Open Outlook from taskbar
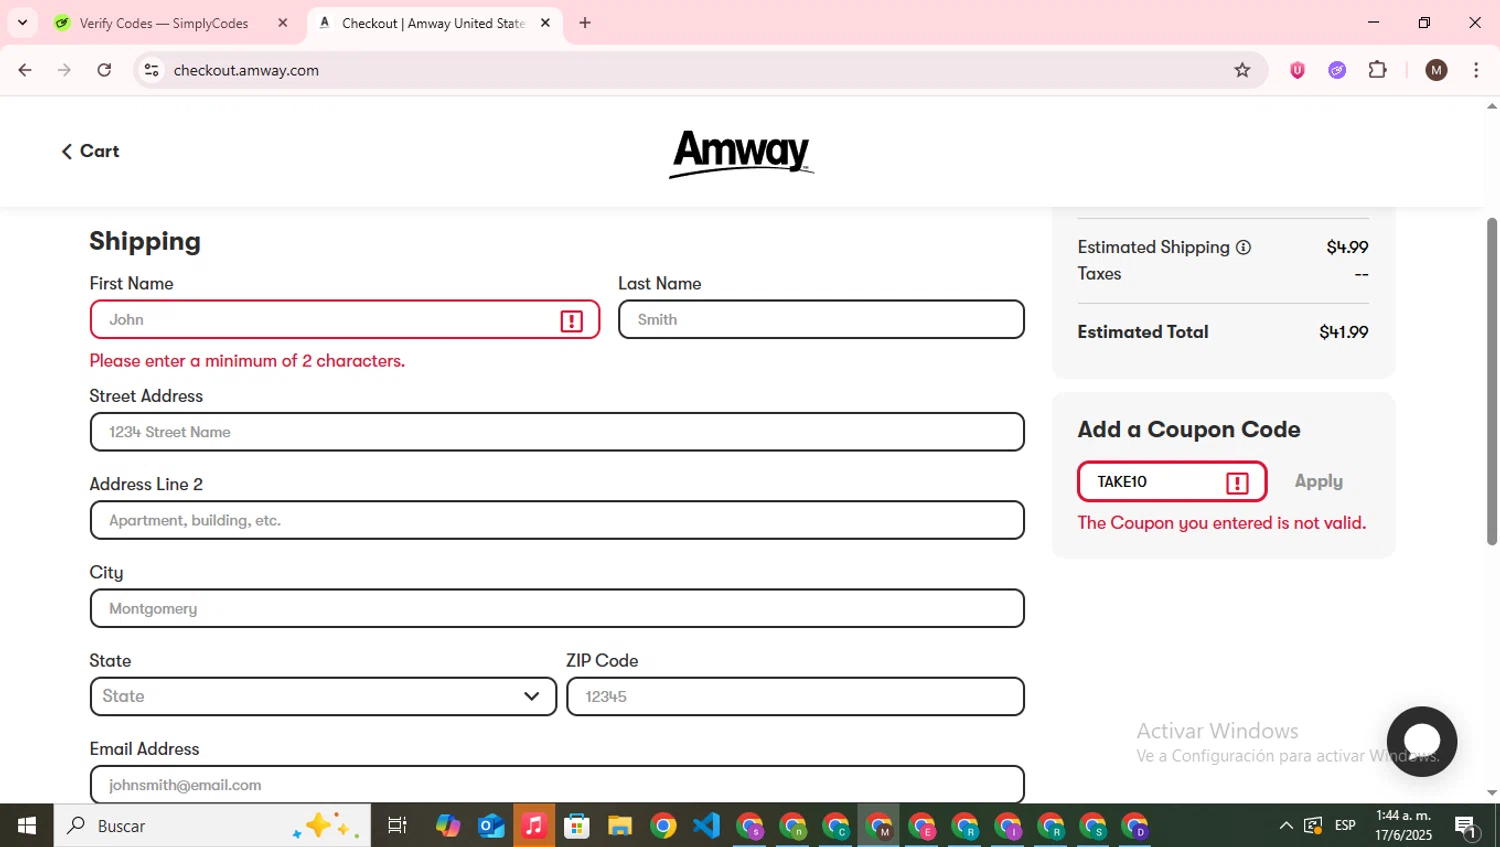This screenshot has width=1500, height=847. (x=491, y=826)
